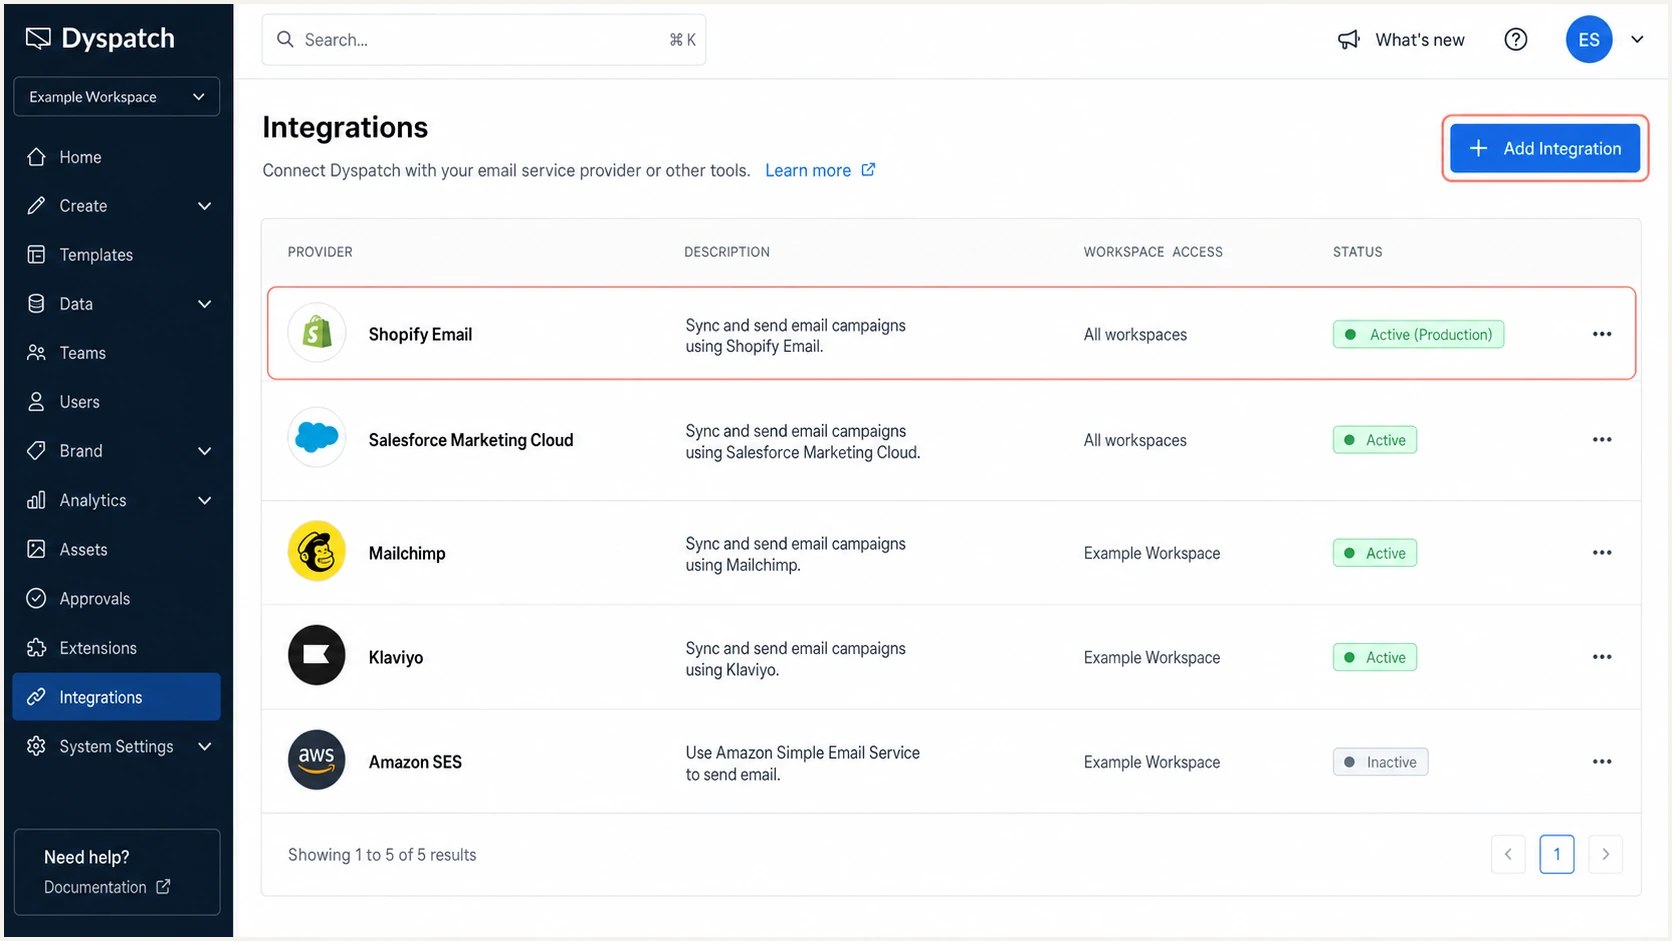The image size is (1672, 941).
Task: Click the Users person icon
Action: [x=37, y=402]
